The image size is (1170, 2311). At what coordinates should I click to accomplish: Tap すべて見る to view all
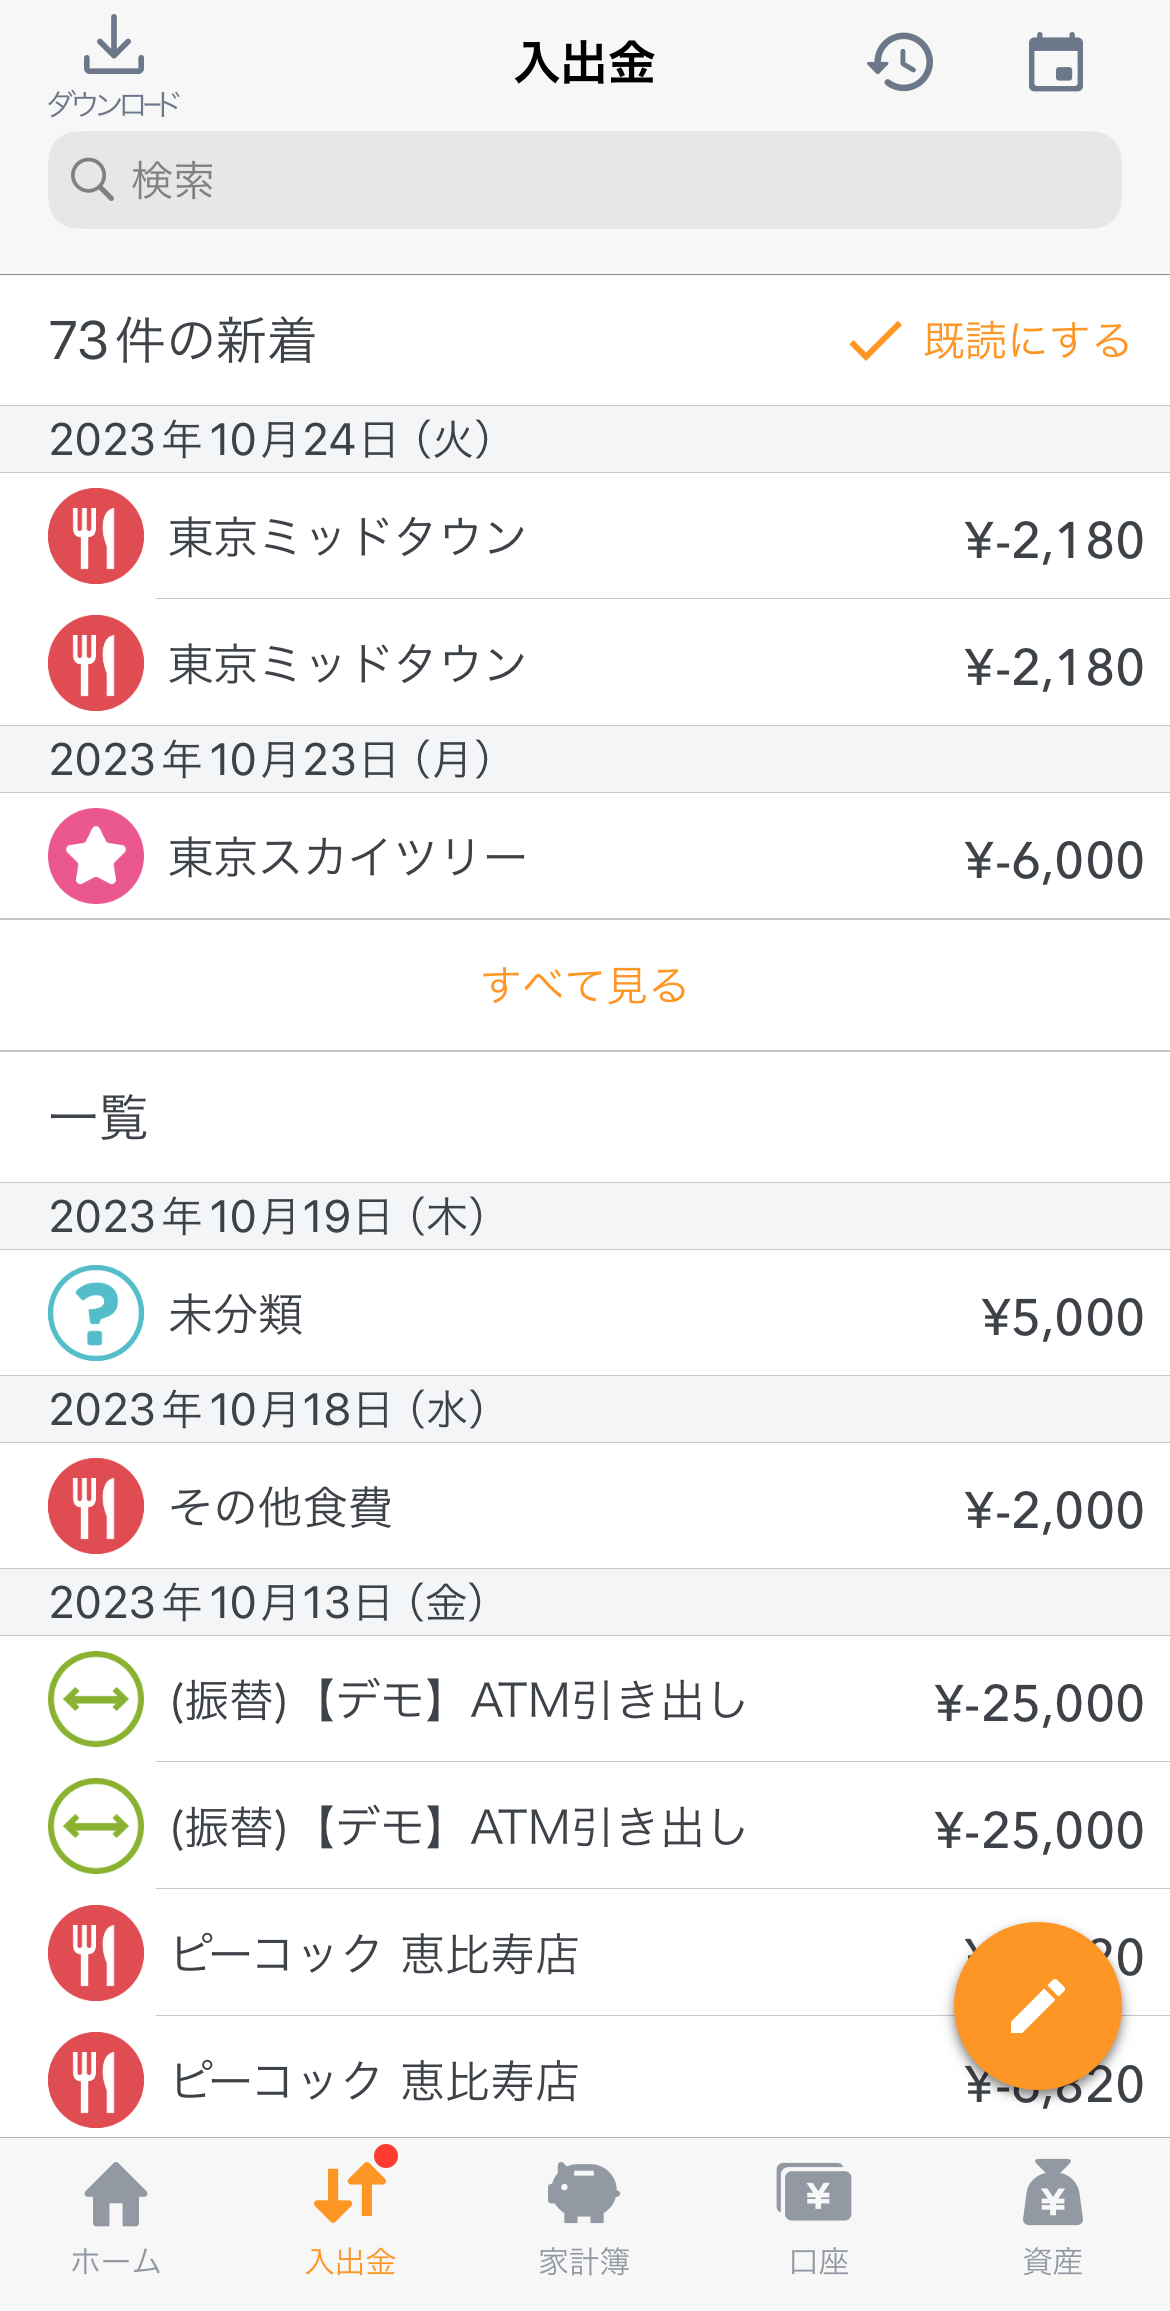click(585, 985)
